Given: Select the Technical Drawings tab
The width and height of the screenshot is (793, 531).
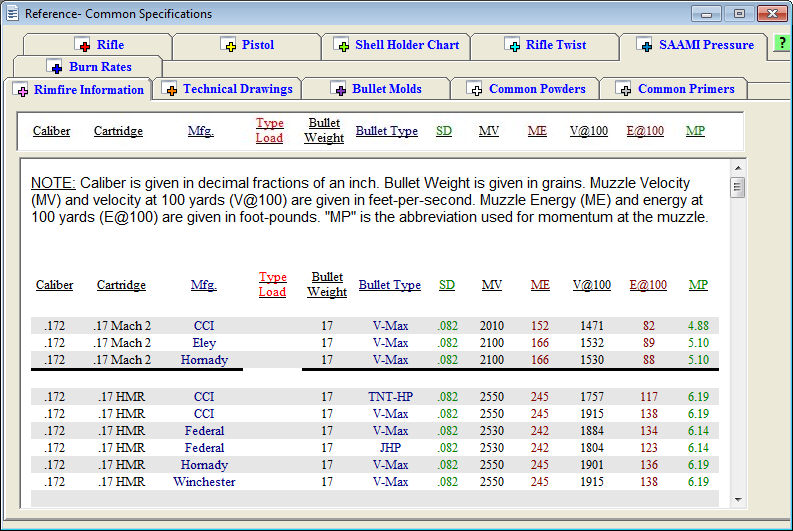Looking at the screenshot, I should 227,89.
